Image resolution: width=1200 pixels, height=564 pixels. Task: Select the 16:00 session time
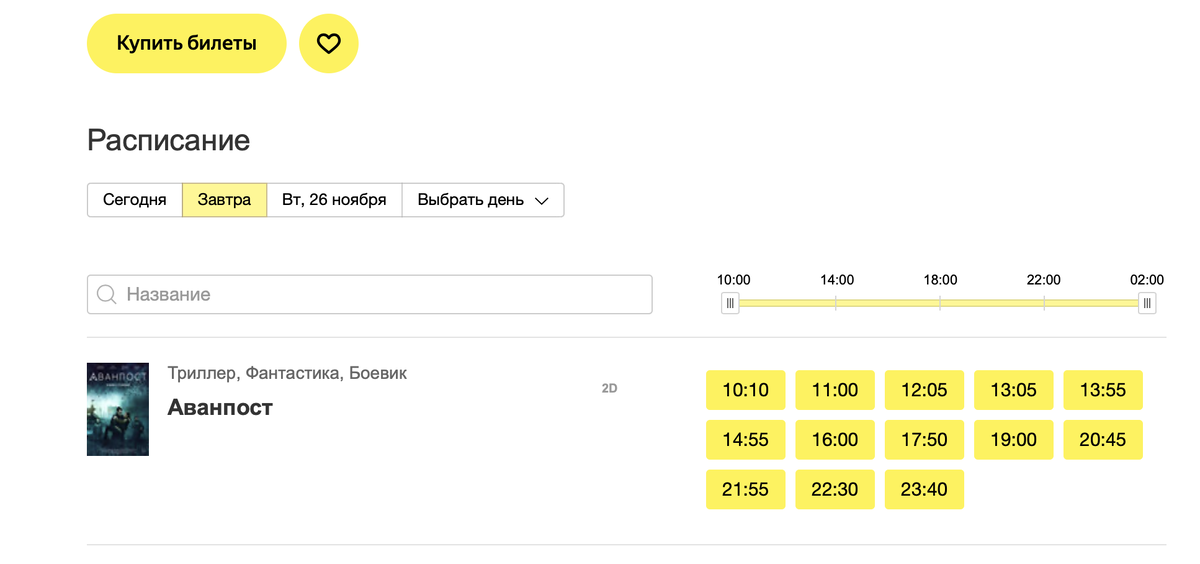[835, 440]
